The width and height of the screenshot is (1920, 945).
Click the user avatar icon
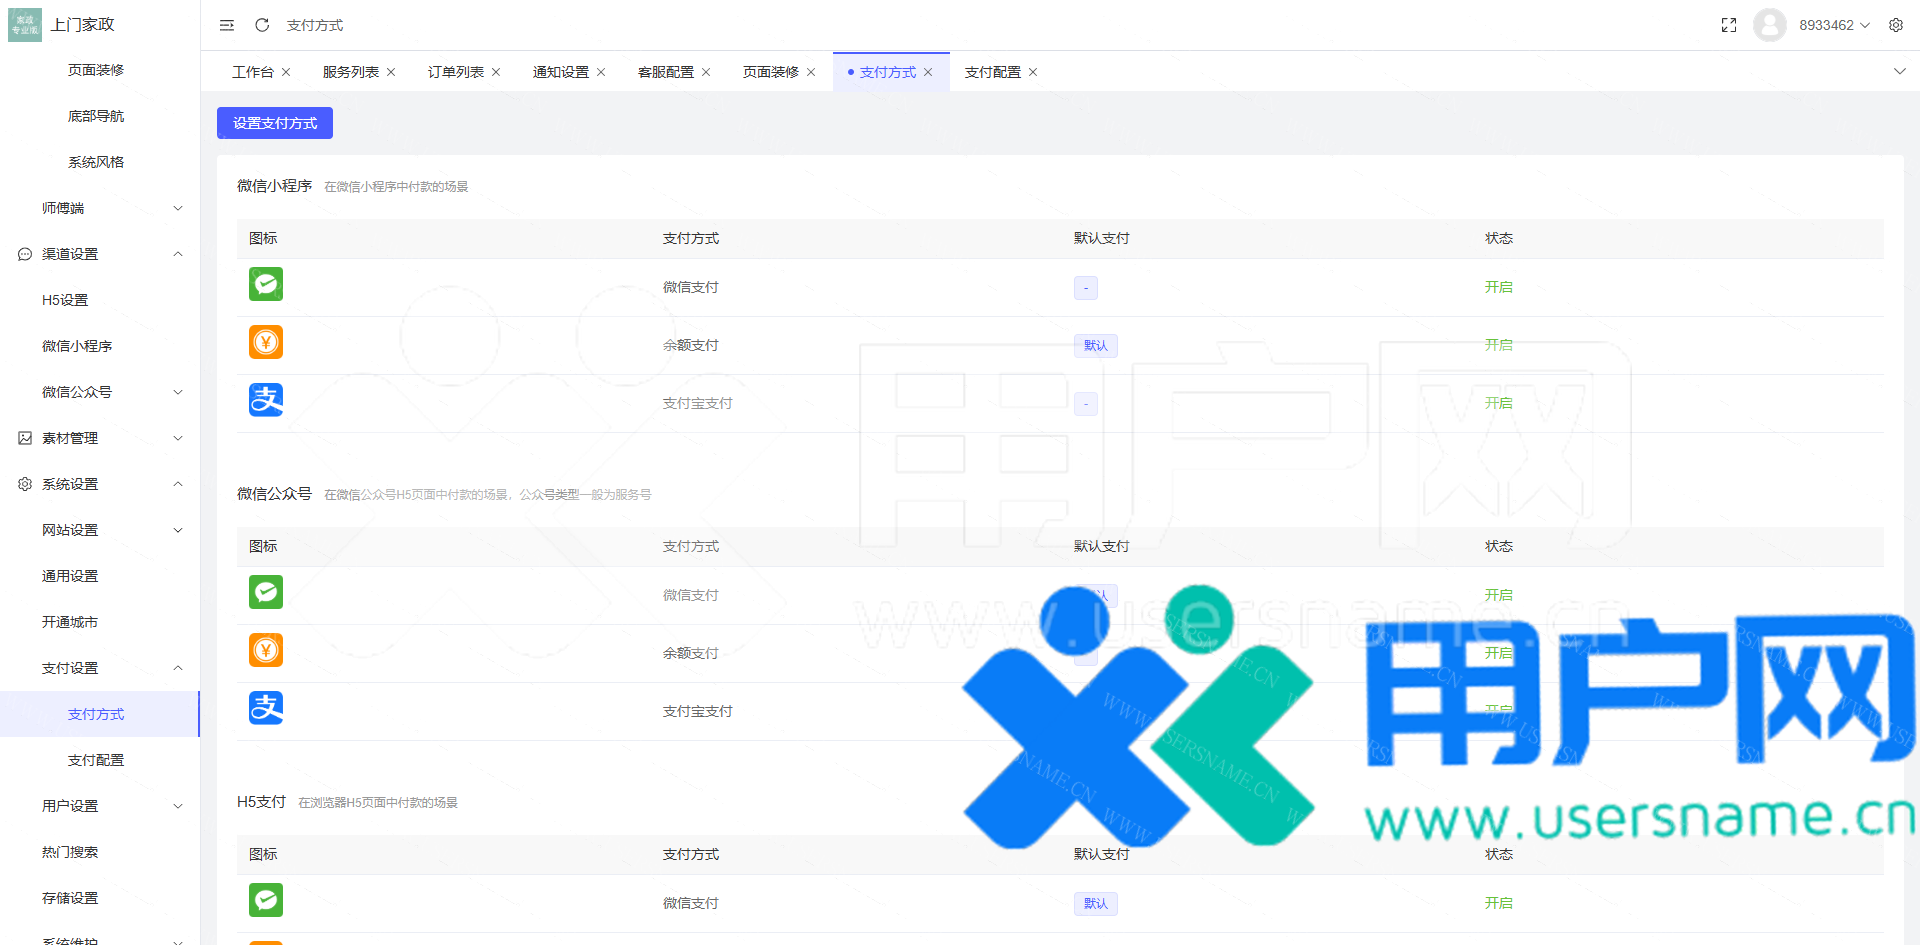pos(1769,25)
